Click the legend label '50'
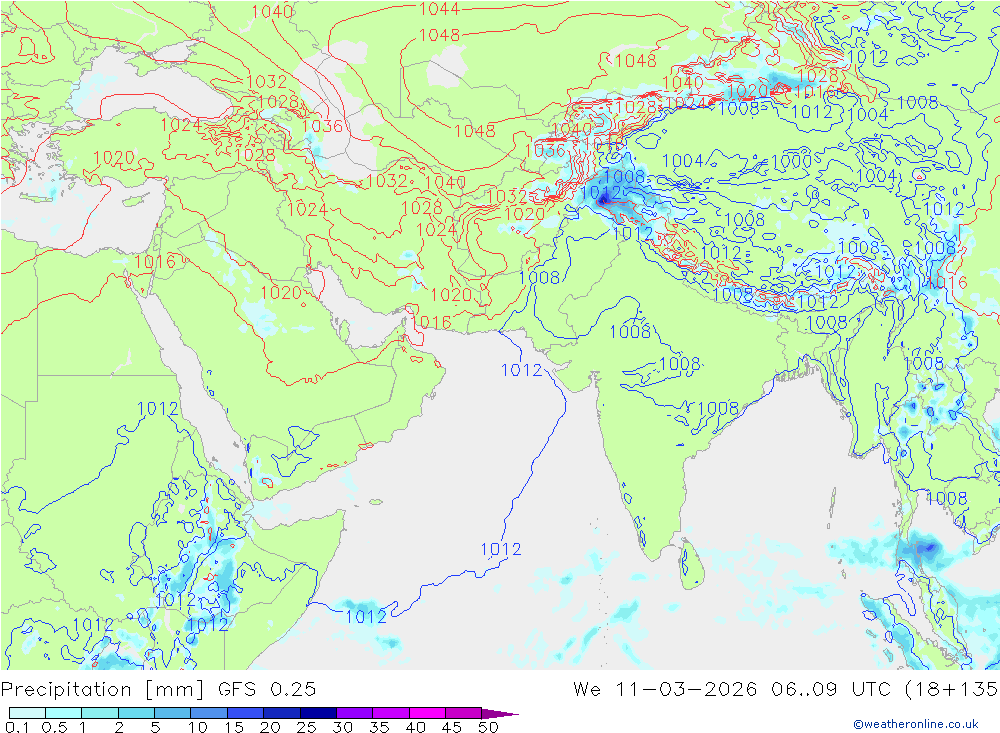This screenshot has width=1000, height=733. 488,727
